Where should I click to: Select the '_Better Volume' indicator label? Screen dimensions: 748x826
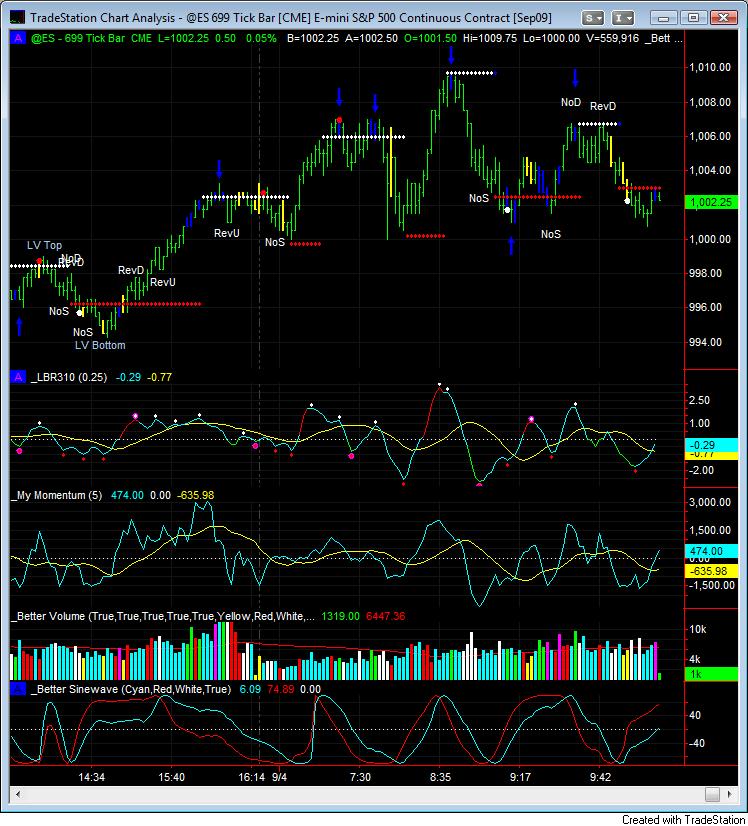click(48, 616)
